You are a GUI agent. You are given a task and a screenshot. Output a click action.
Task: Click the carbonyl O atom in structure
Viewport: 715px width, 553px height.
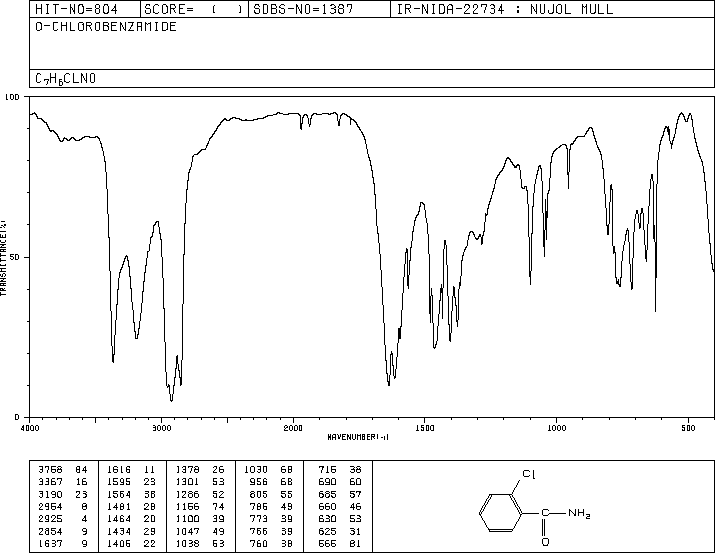click(x=545, y=542)
